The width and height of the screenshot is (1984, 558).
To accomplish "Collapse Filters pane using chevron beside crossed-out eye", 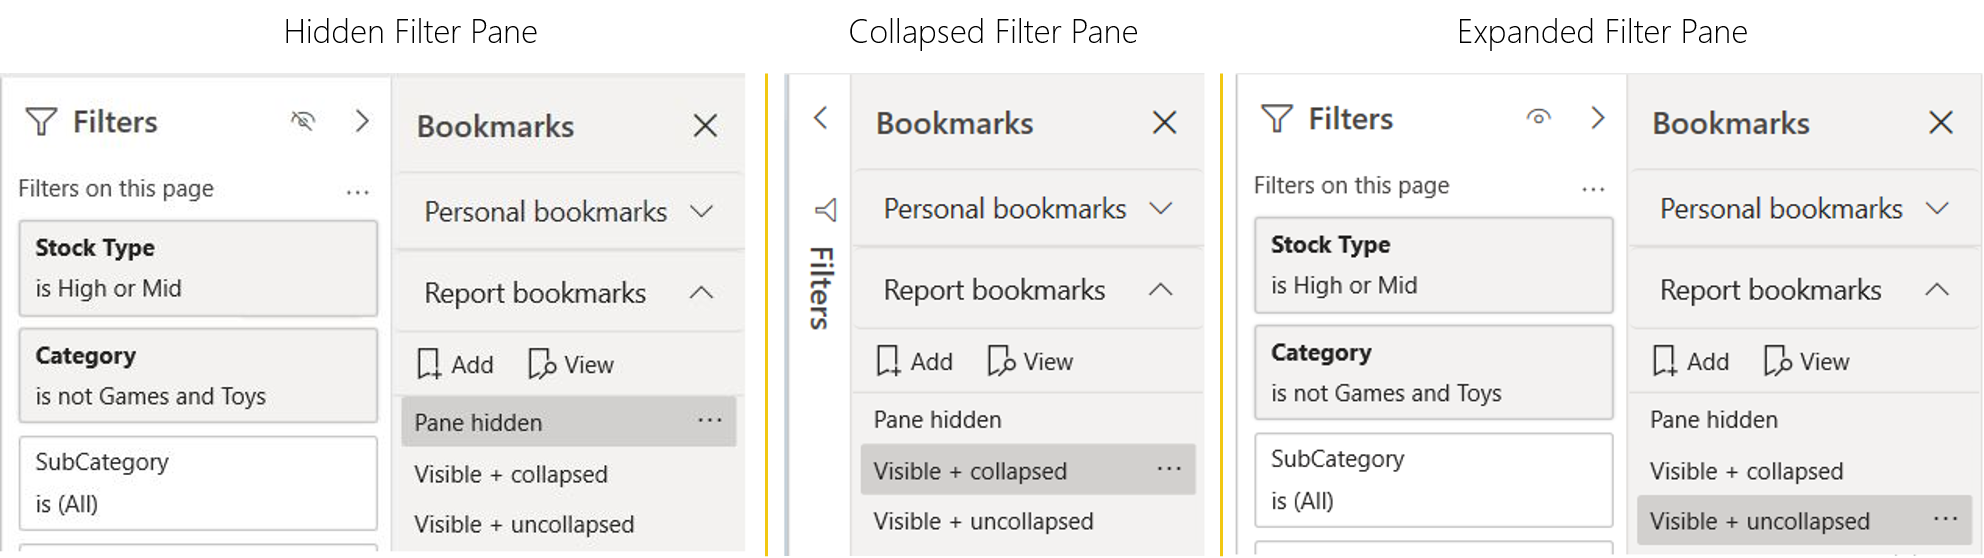I will (362, 121).
